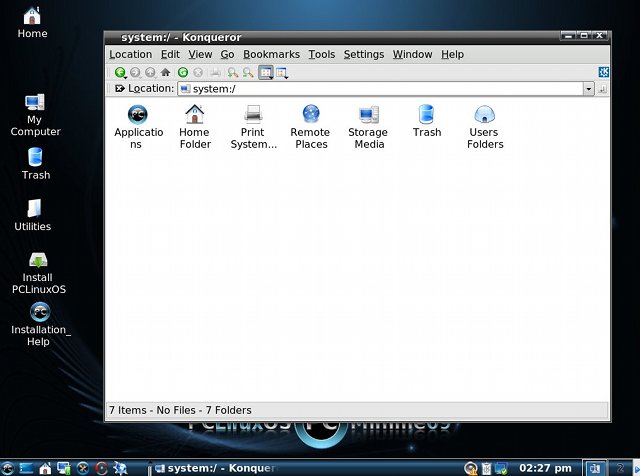This screenshot has width=640, height=476.
Task: Click the blue star panel launcher icon
Action: point(120,468)
